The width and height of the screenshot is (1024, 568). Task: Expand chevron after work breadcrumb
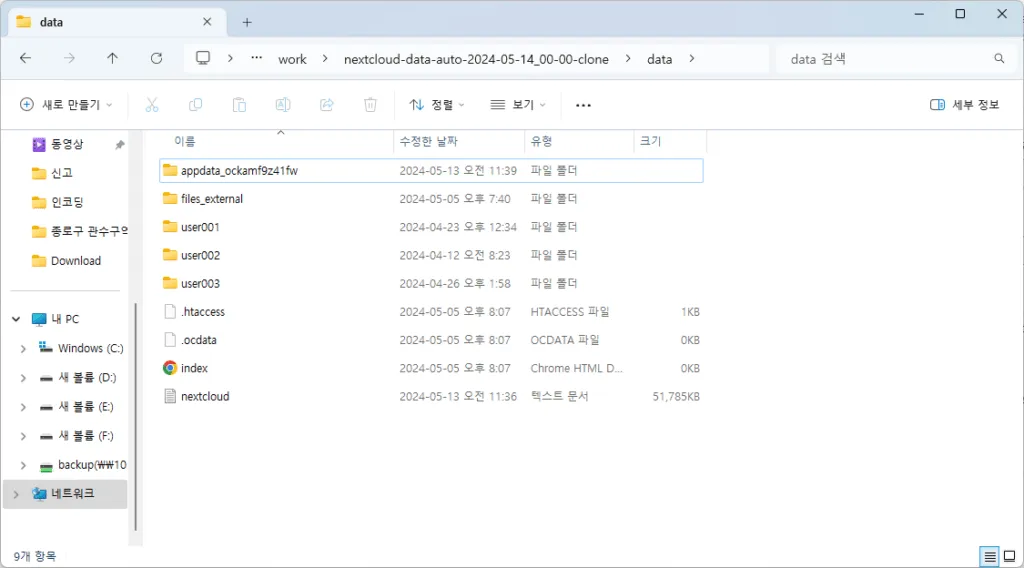click(x=325, y=59)
